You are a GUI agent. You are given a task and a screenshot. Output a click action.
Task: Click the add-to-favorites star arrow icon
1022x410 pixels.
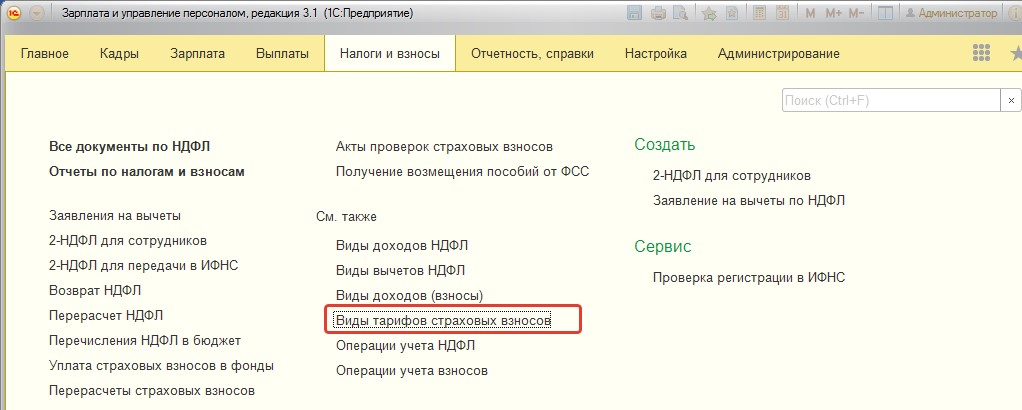pyautogui.click(x=709, y=13)
